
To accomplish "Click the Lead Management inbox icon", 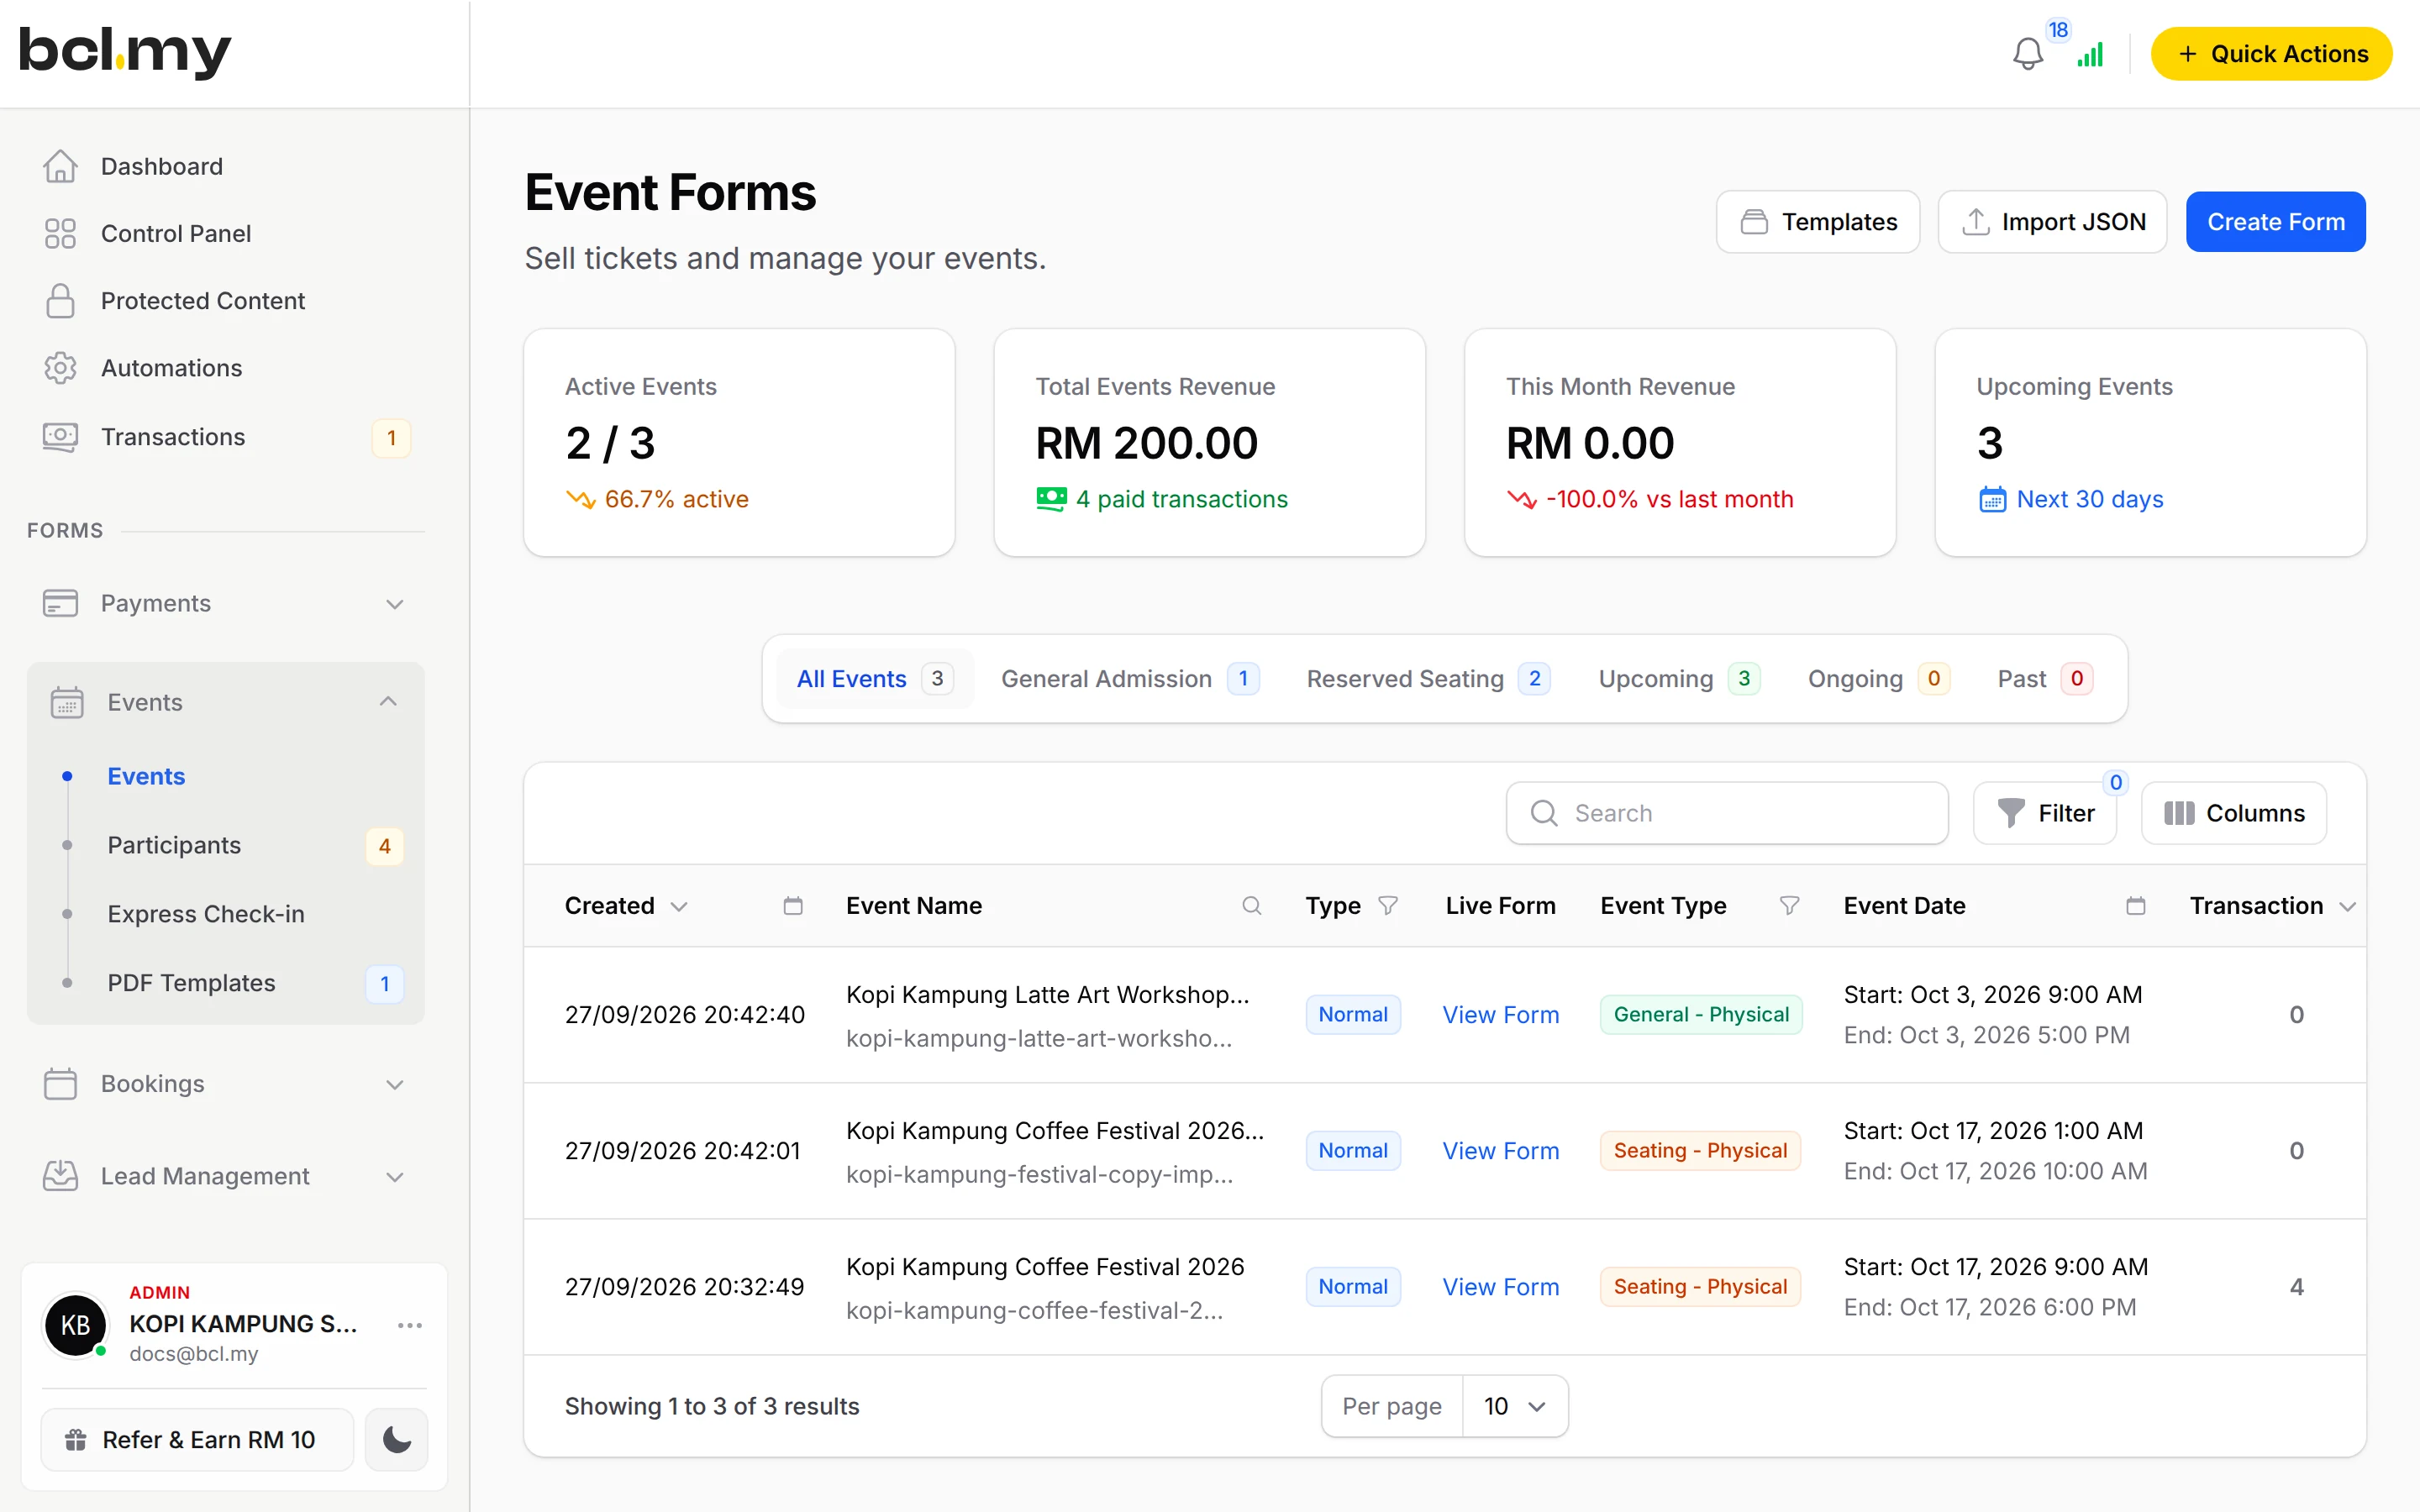I will (60, 1175).
